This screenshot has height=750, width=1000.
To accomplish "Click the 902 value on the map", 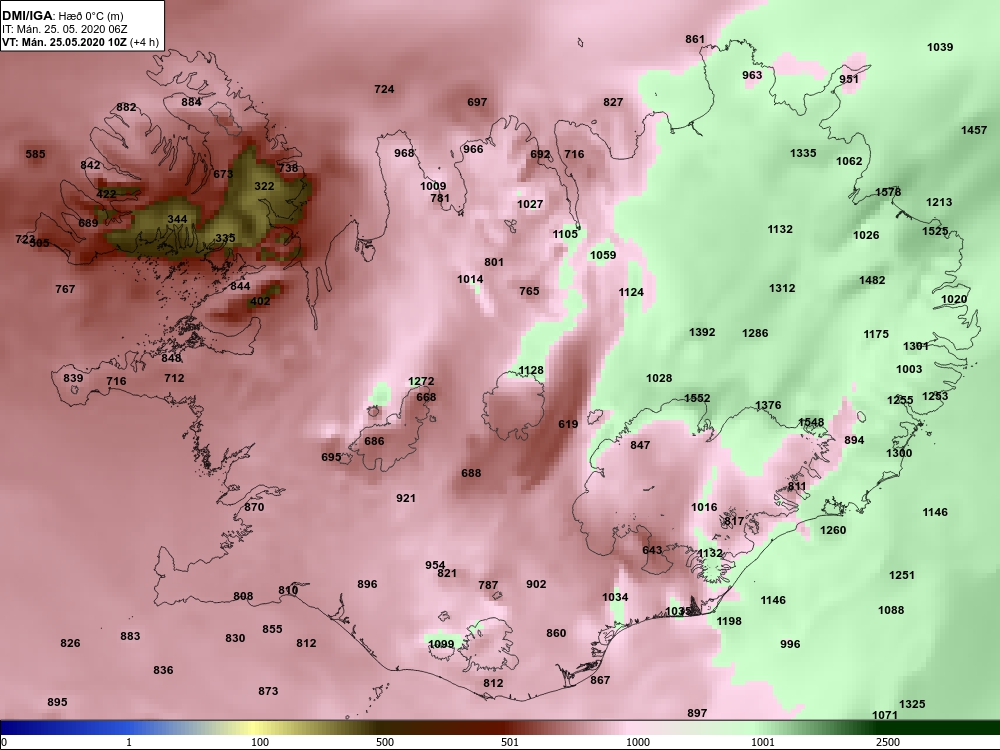I will [x=536, y=584].
